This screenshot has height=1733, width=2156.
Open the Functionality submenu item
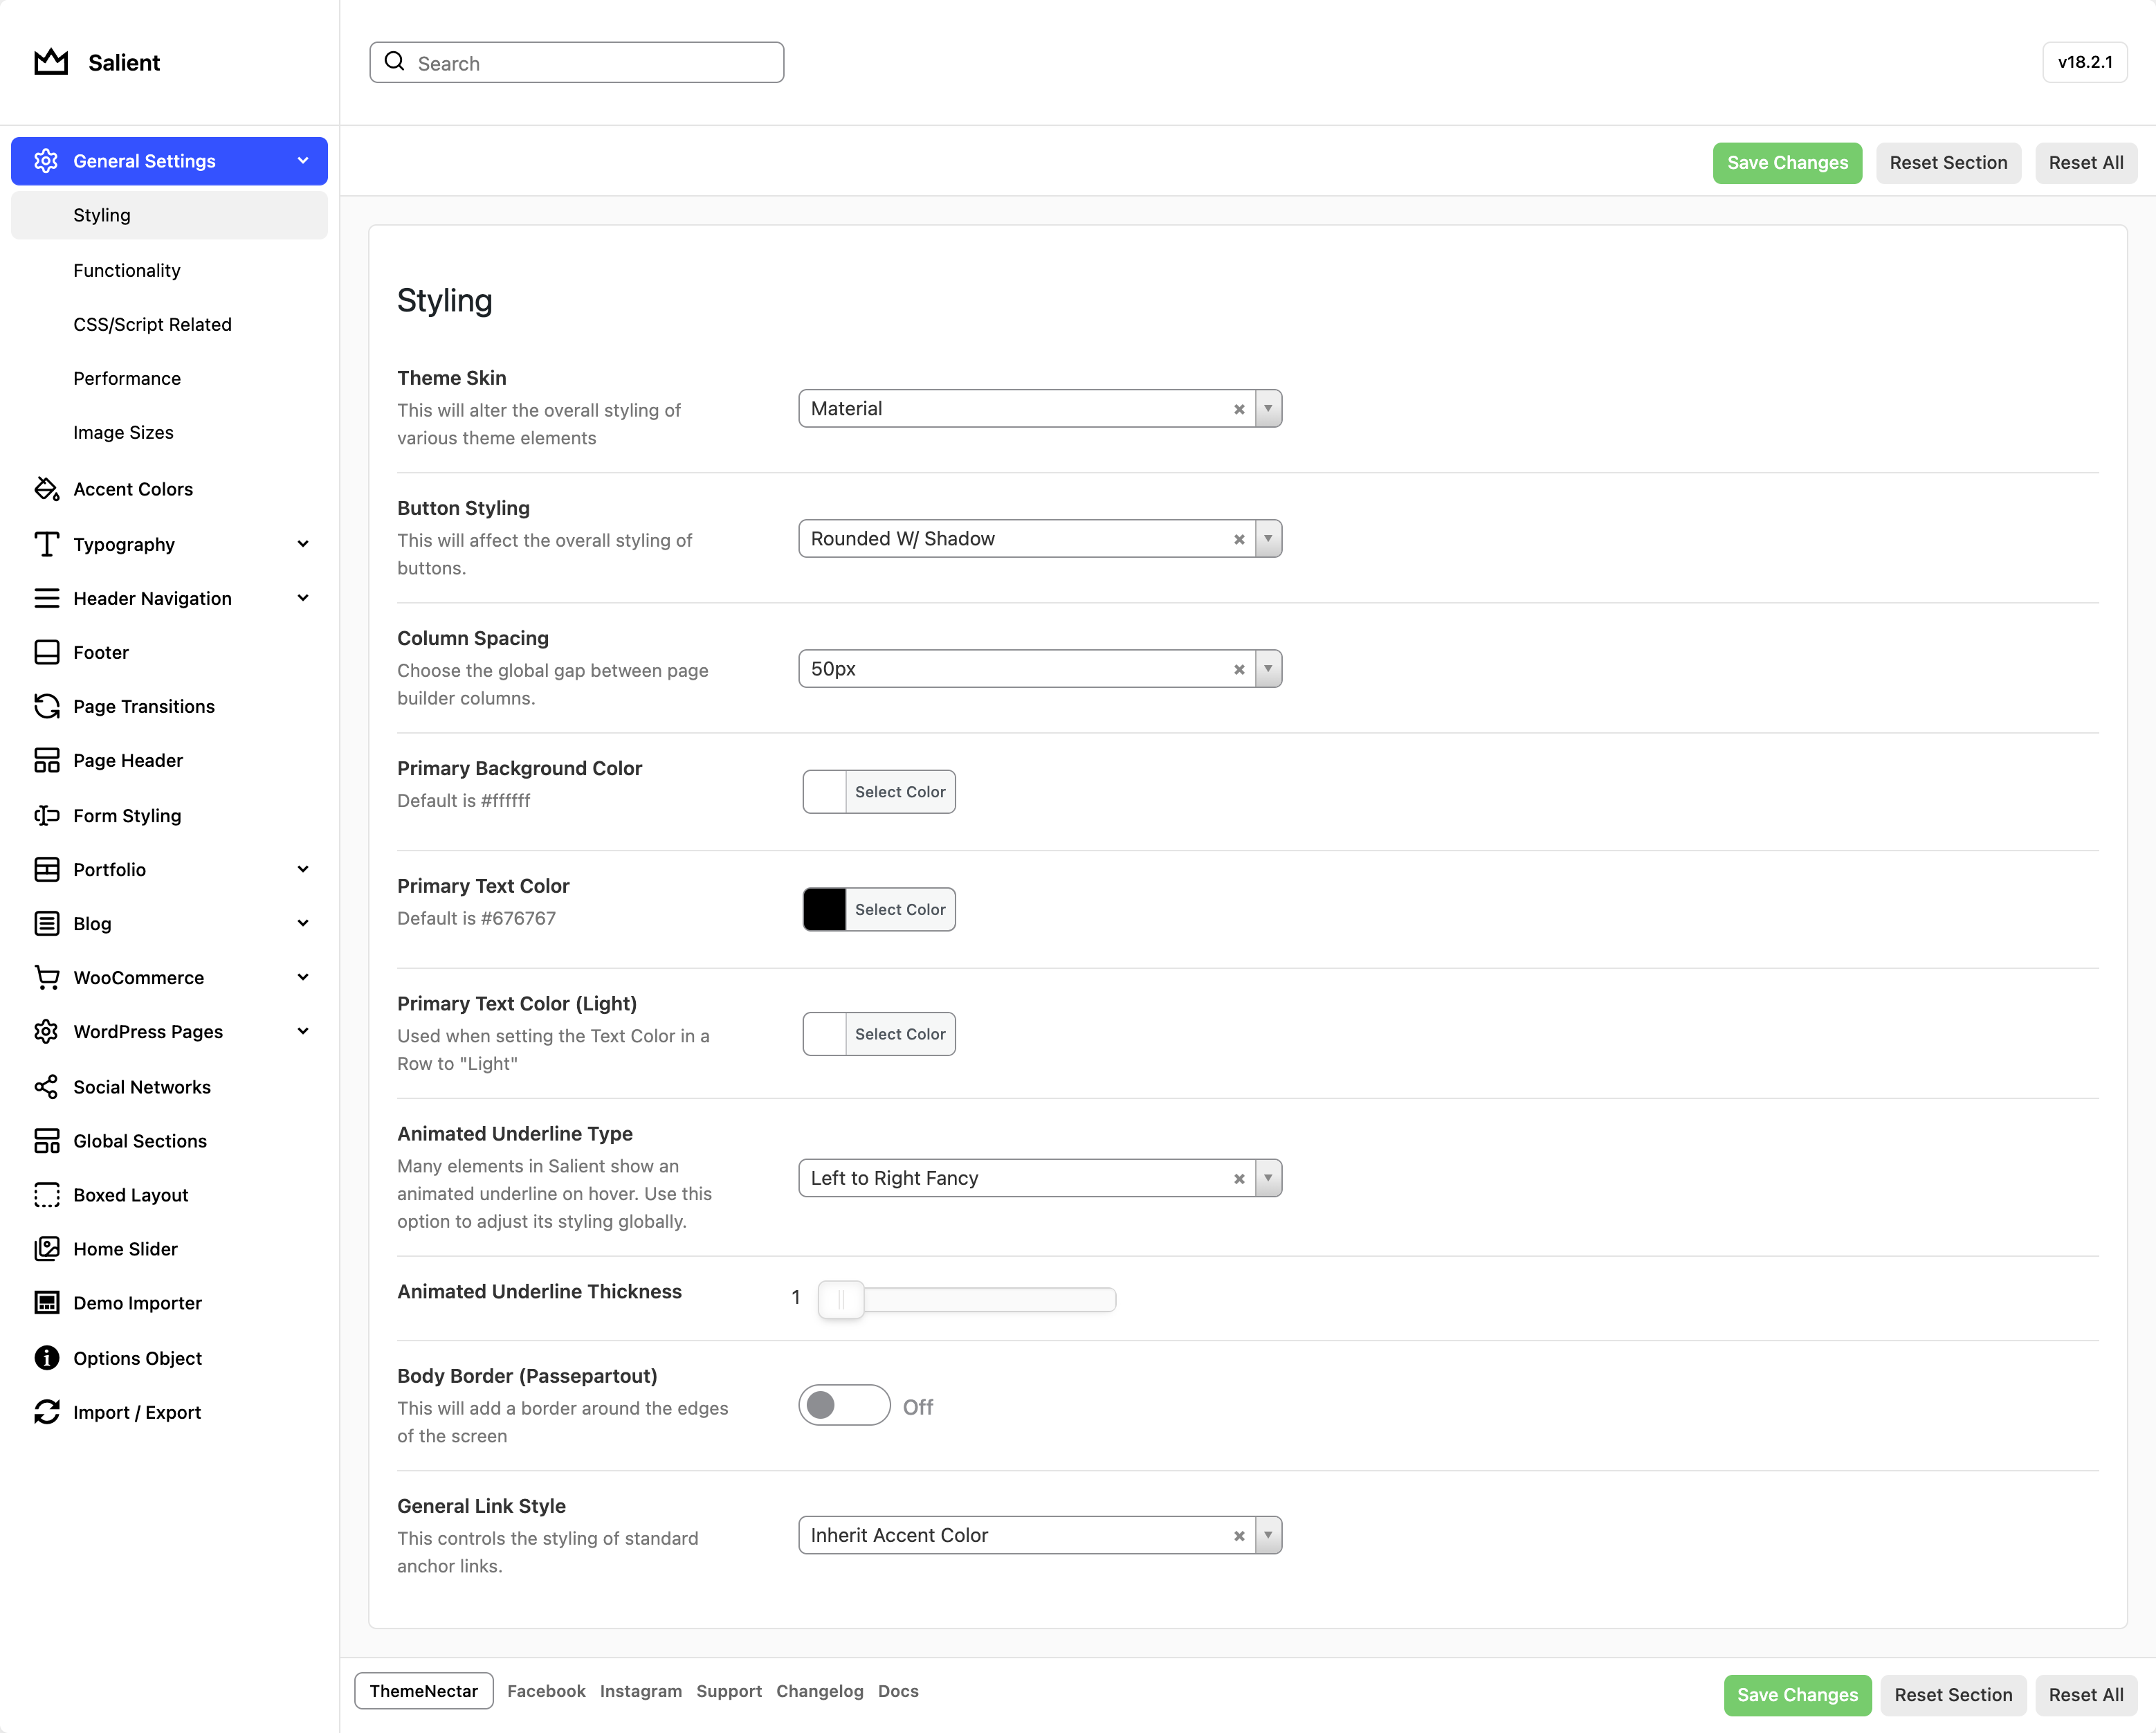tap(127, 270)
